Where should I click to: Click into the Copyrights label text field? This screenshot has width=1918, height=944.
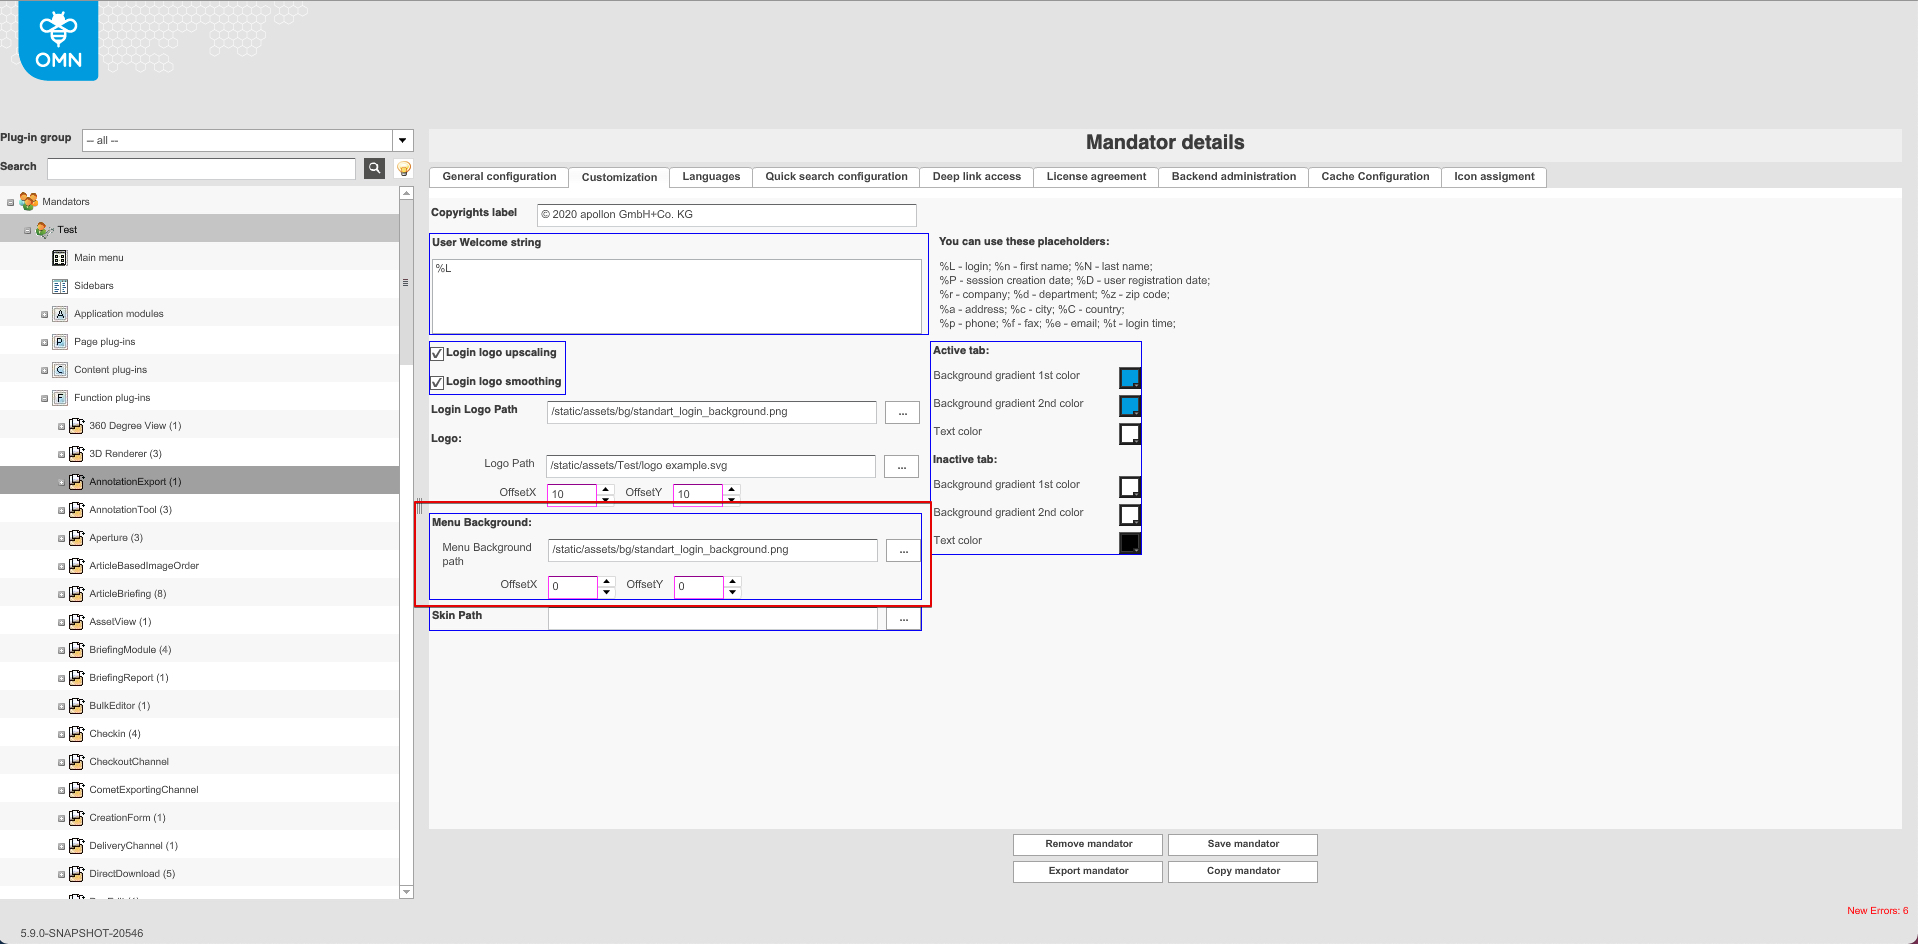[726, 215]
